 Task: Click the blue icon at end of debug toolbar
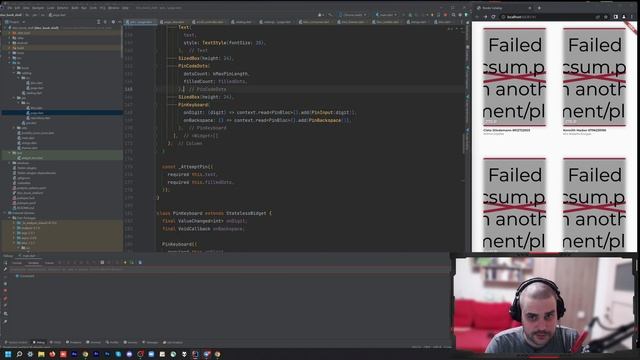[140, 262]
